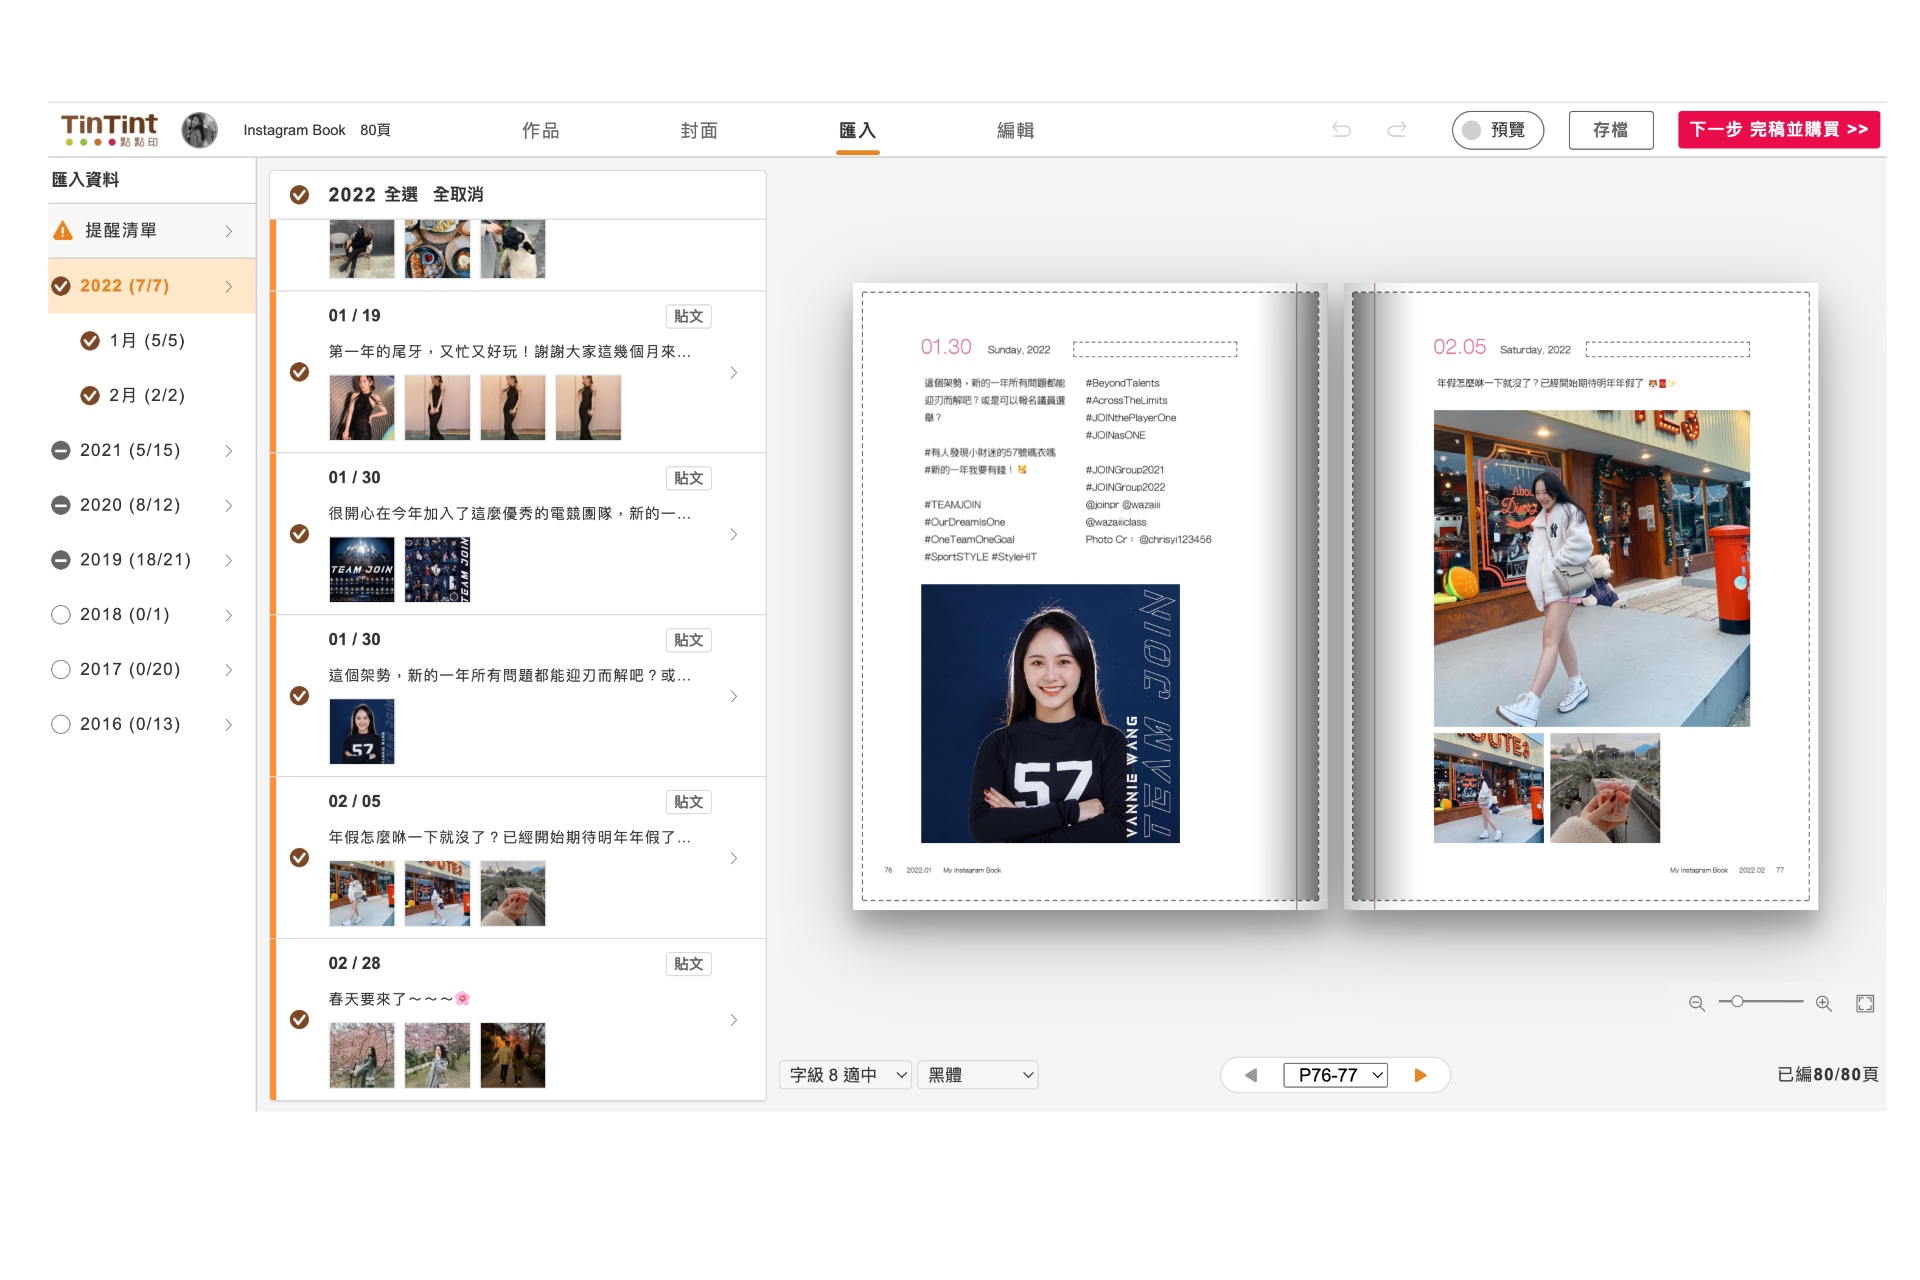The image size is (1920, 1280).
Task: Click the 02.05 title placeholder on right page
Action: pos(1668,349)
